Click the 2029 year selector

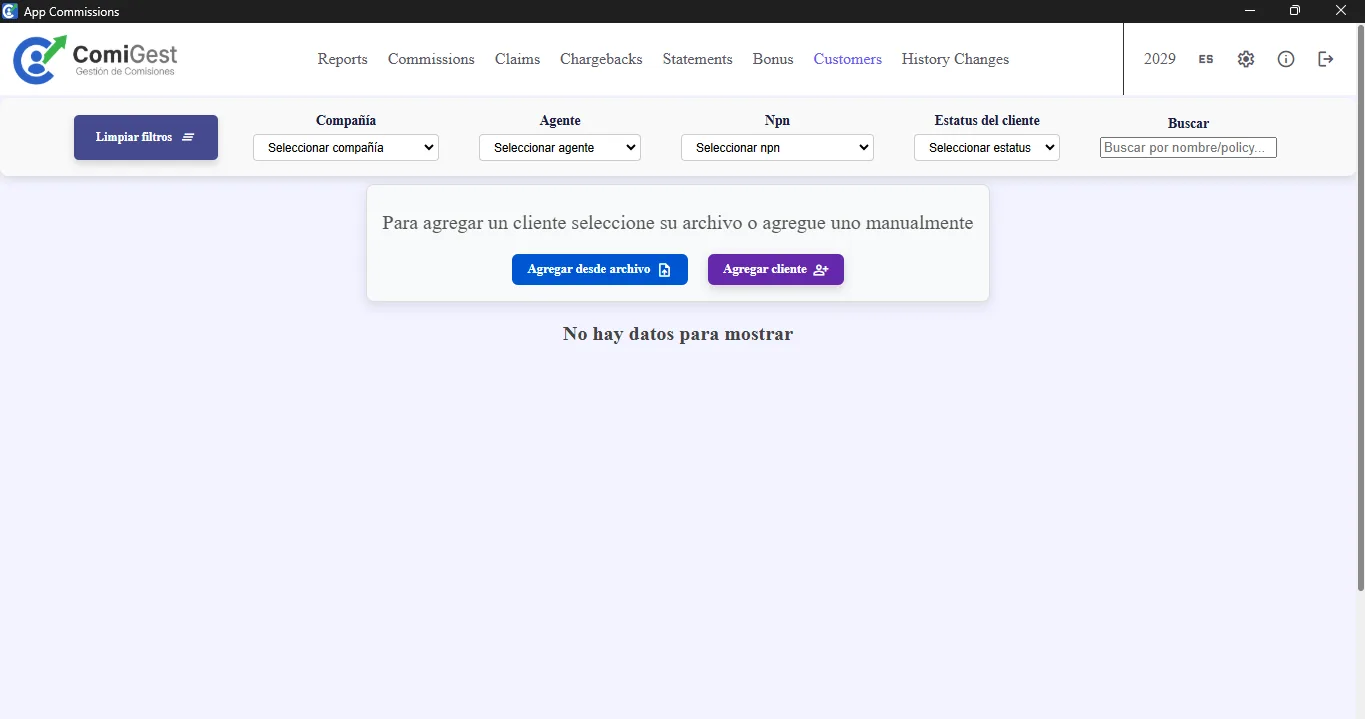(x=1160, y=59)
